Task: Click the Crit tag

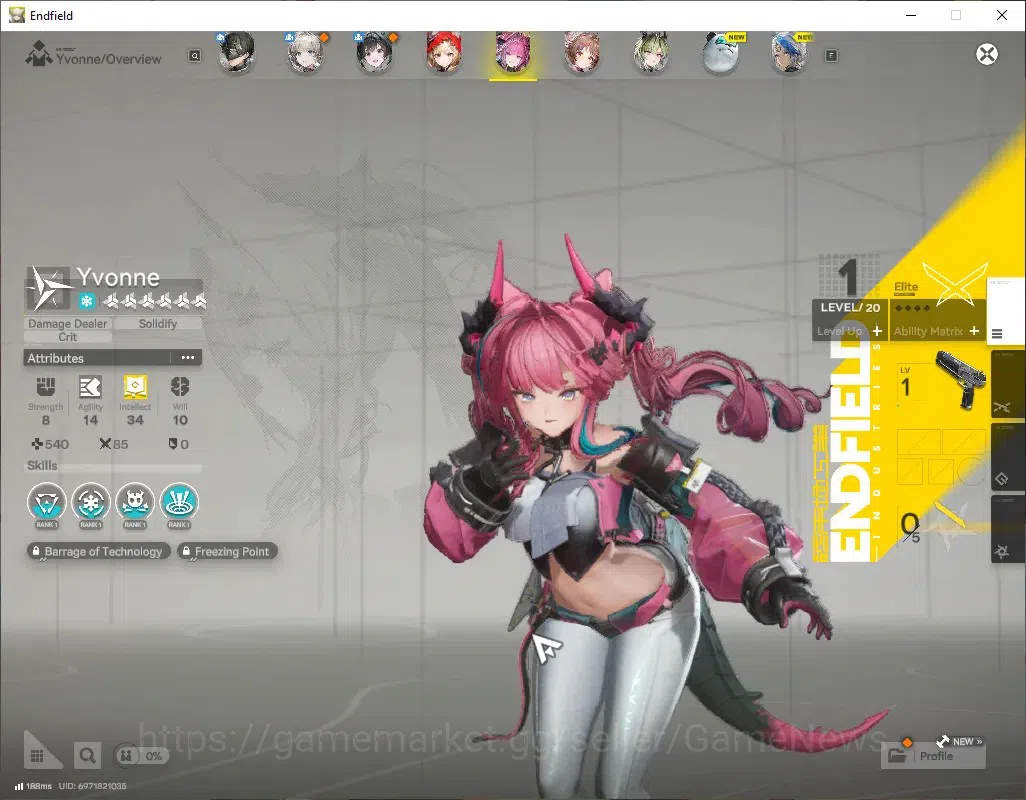Action: pos(67,337)
